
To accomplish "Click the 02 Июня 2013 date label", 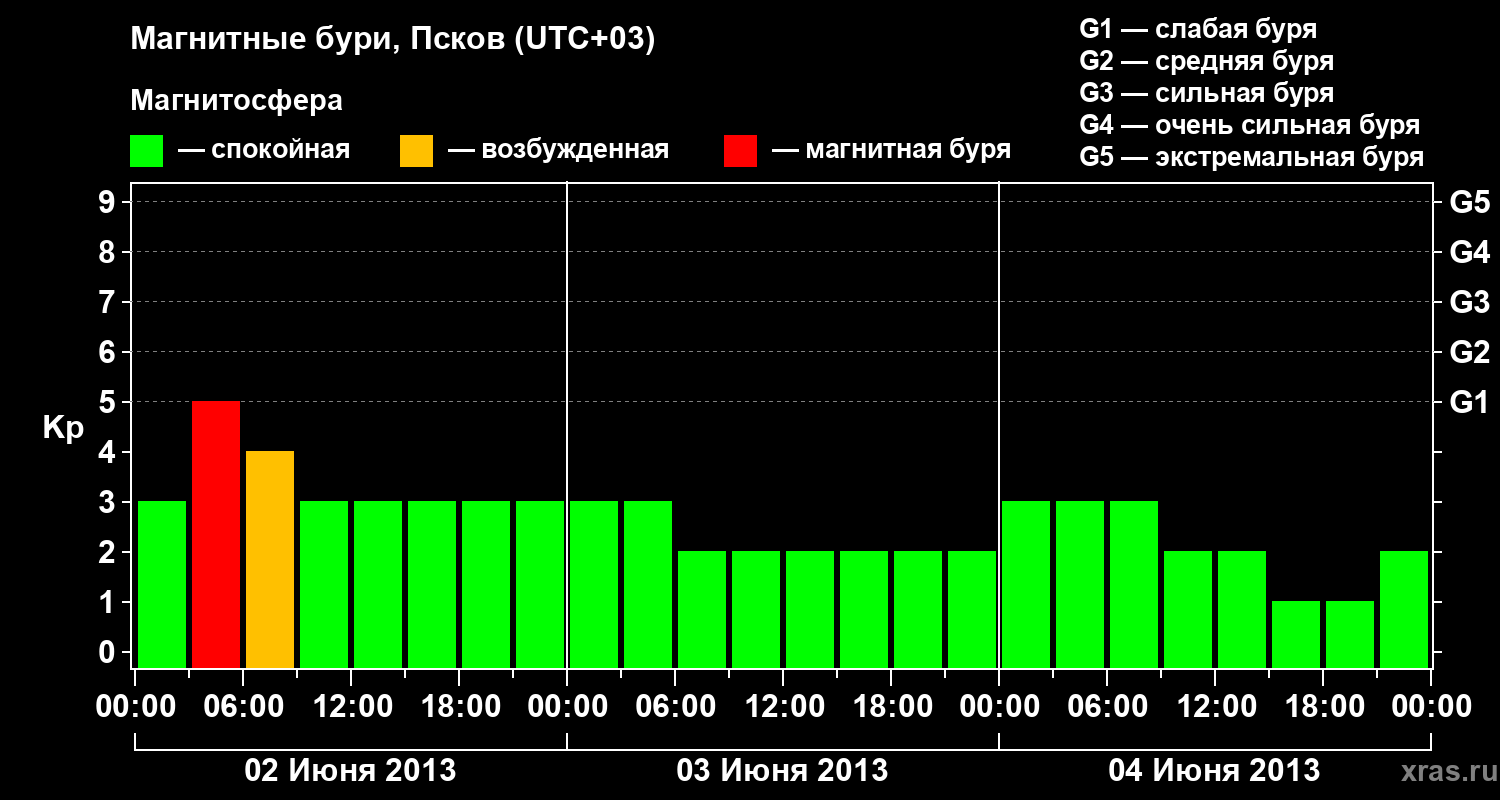I will tap(350, 771).
